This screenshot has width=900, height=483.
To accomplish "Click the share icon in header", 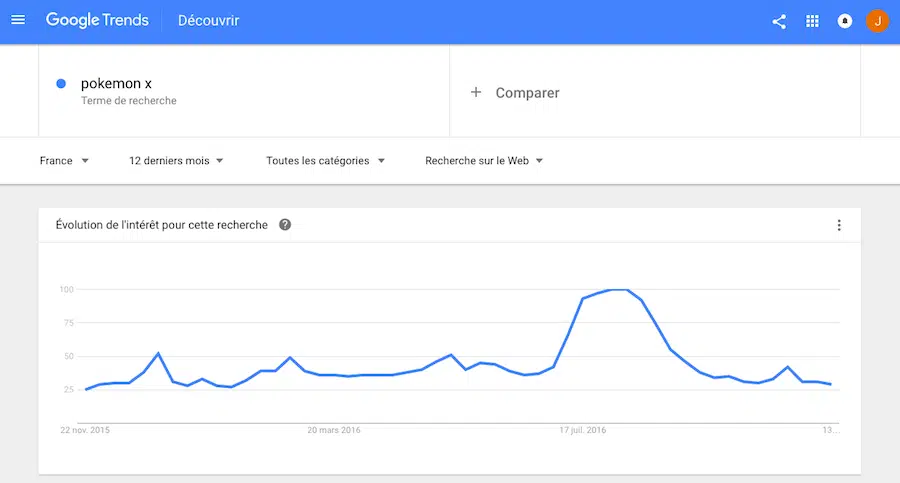I will point(779,21).
